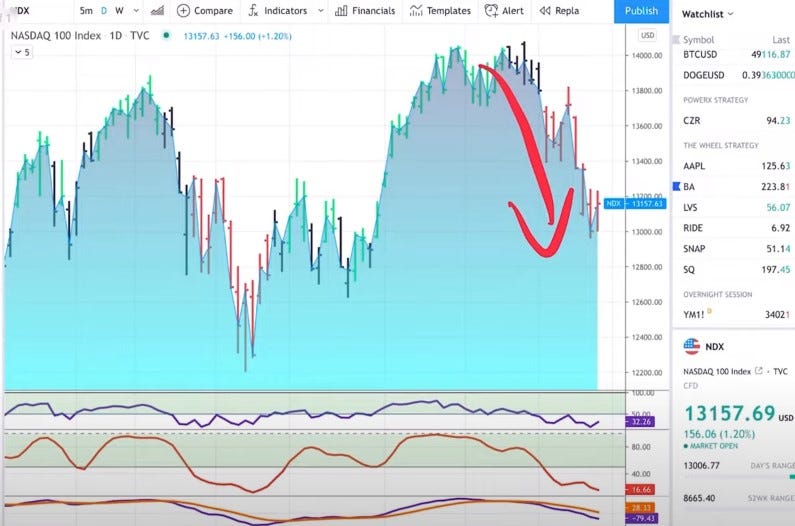Click the orange 28.33 indicator value label
This screenshot has width=795, height=526.
point(641,507)
